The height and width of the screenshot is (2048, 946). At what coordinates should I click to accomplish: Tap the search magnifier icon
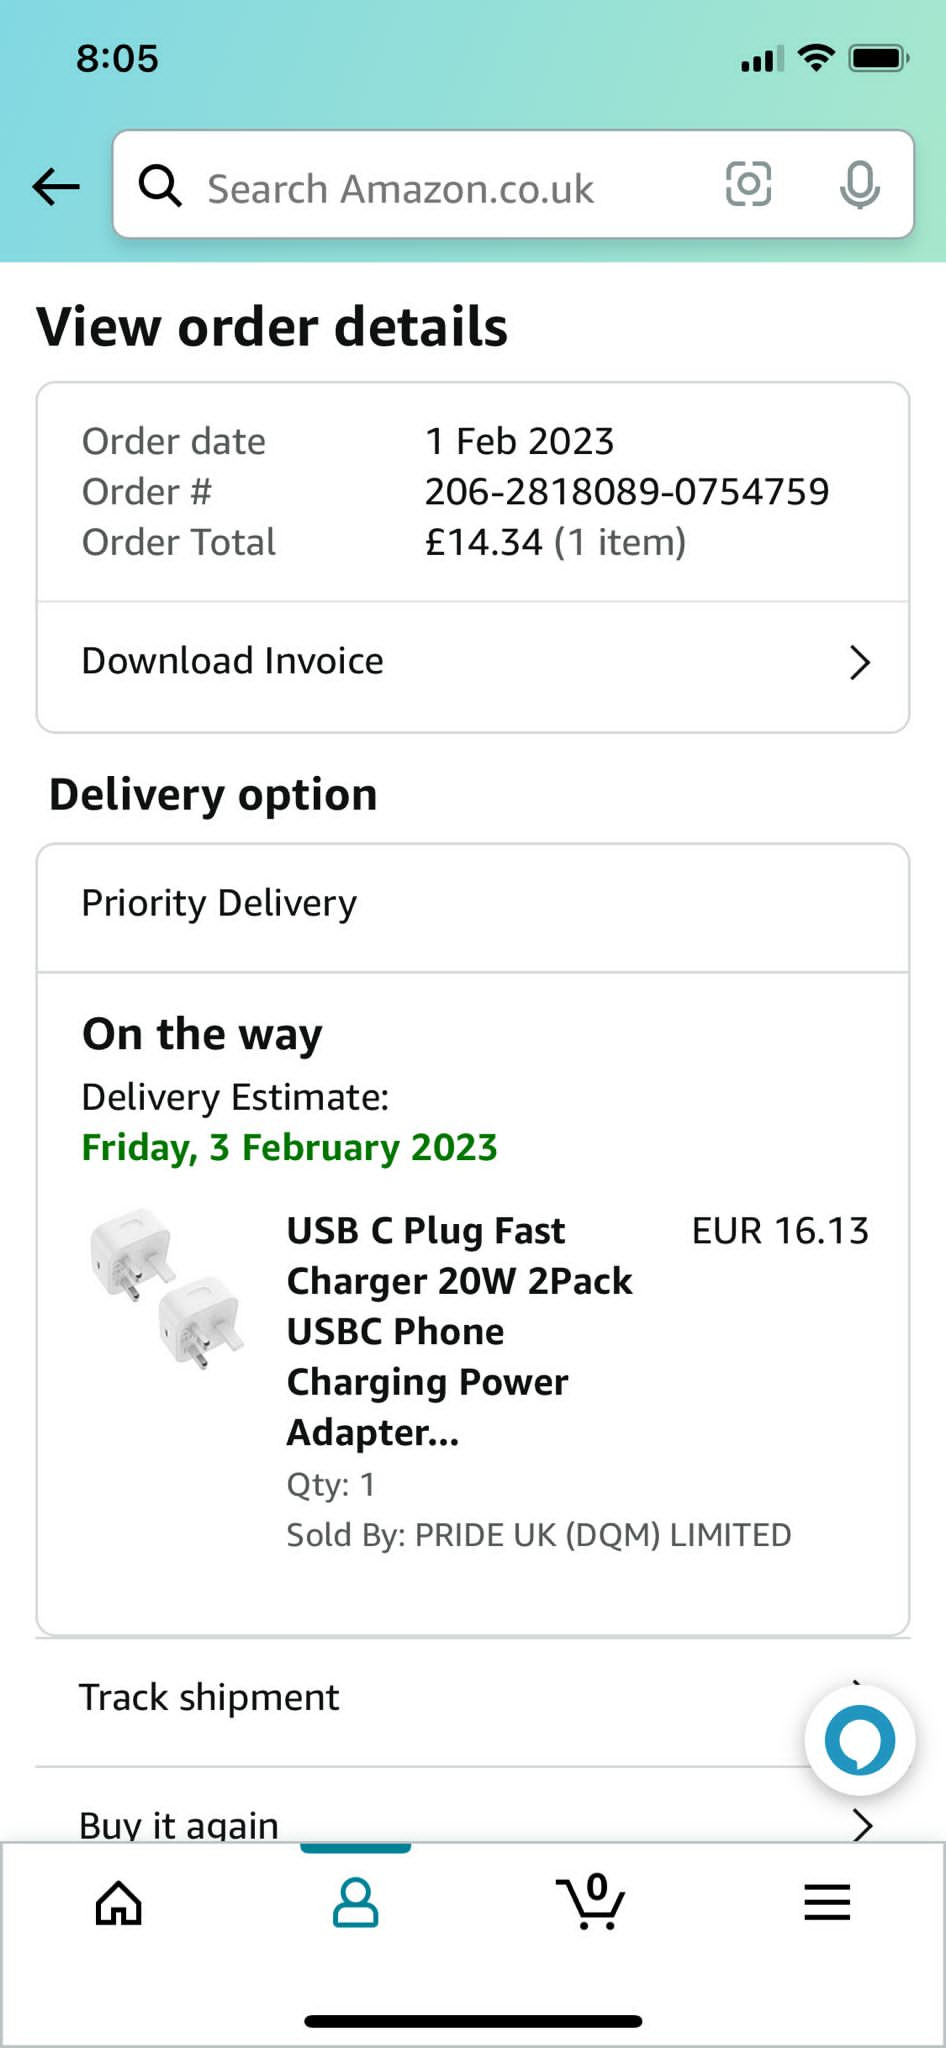point(160,186)
